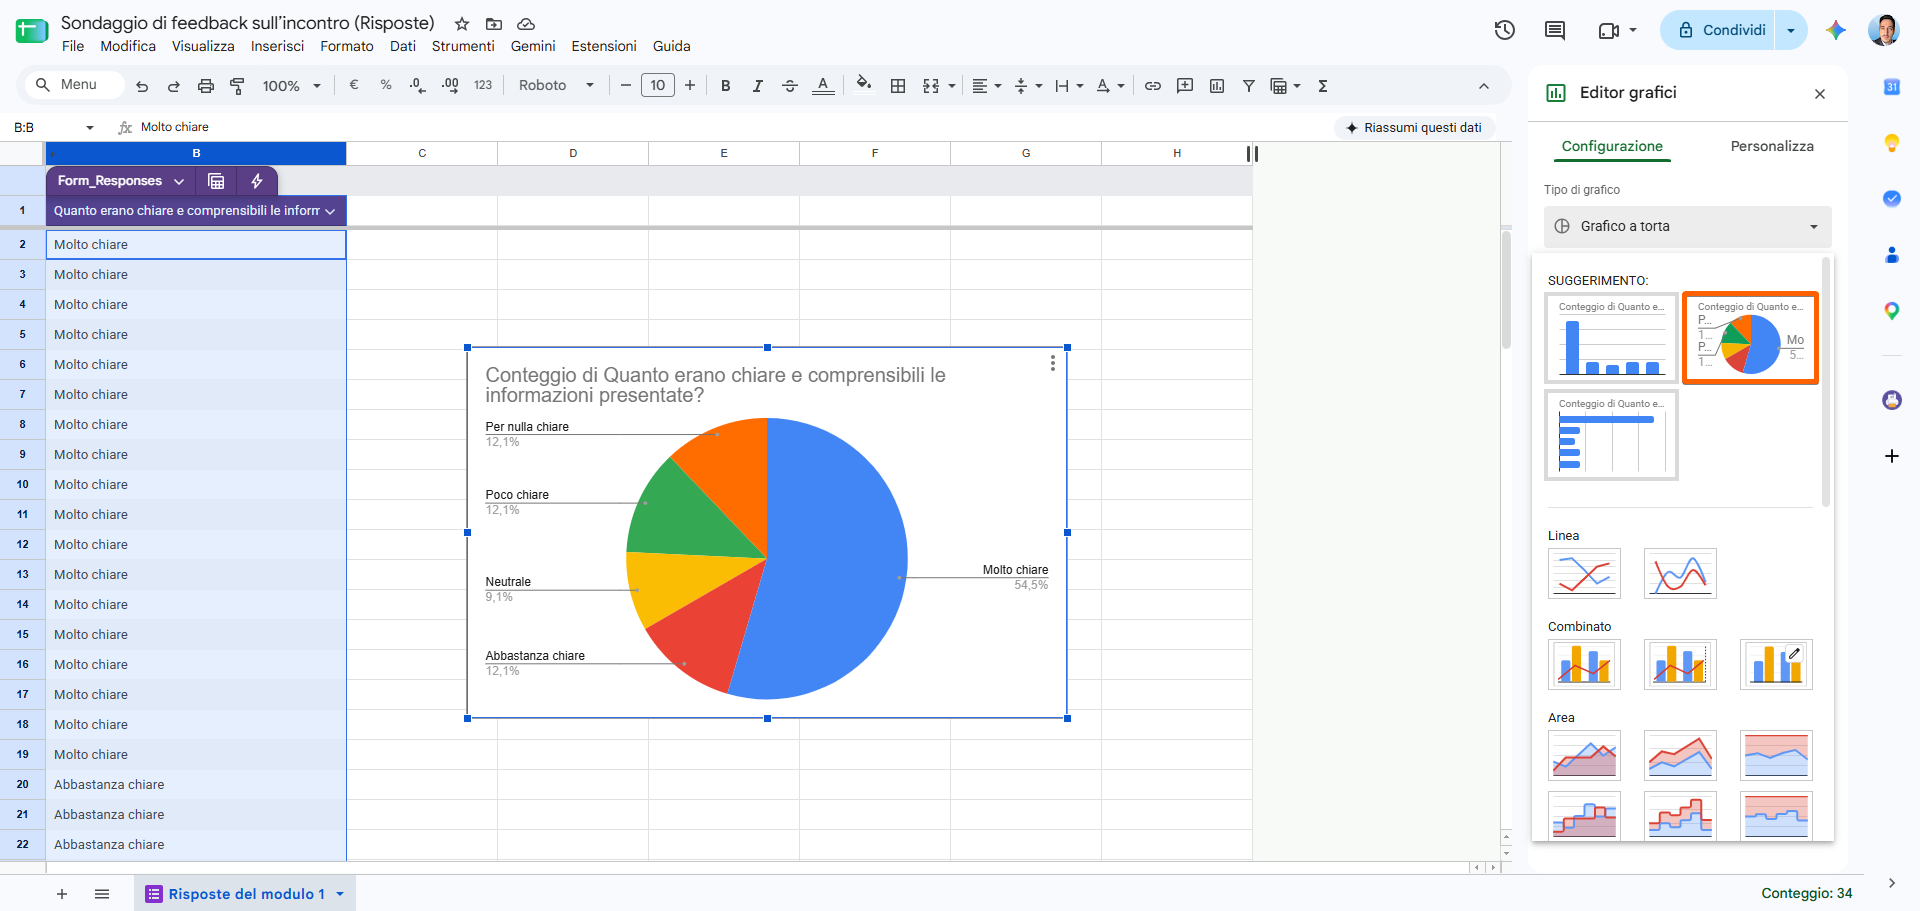Click the Redo icon in toolbar
The image size is (1920, 911).
pos(173,86)
